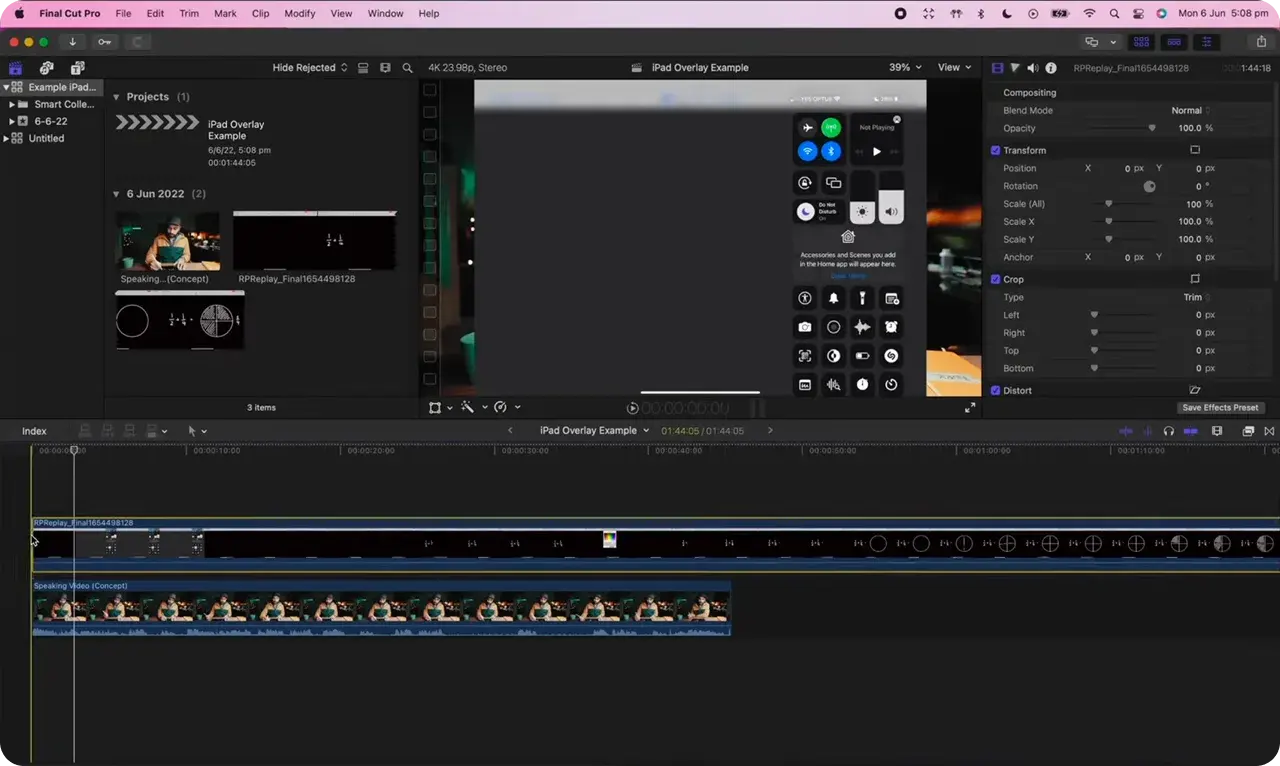The width and height of the screenshot is (1280, 766).
Task: Play the viewer from the transport button
Action: click(632, 408)
